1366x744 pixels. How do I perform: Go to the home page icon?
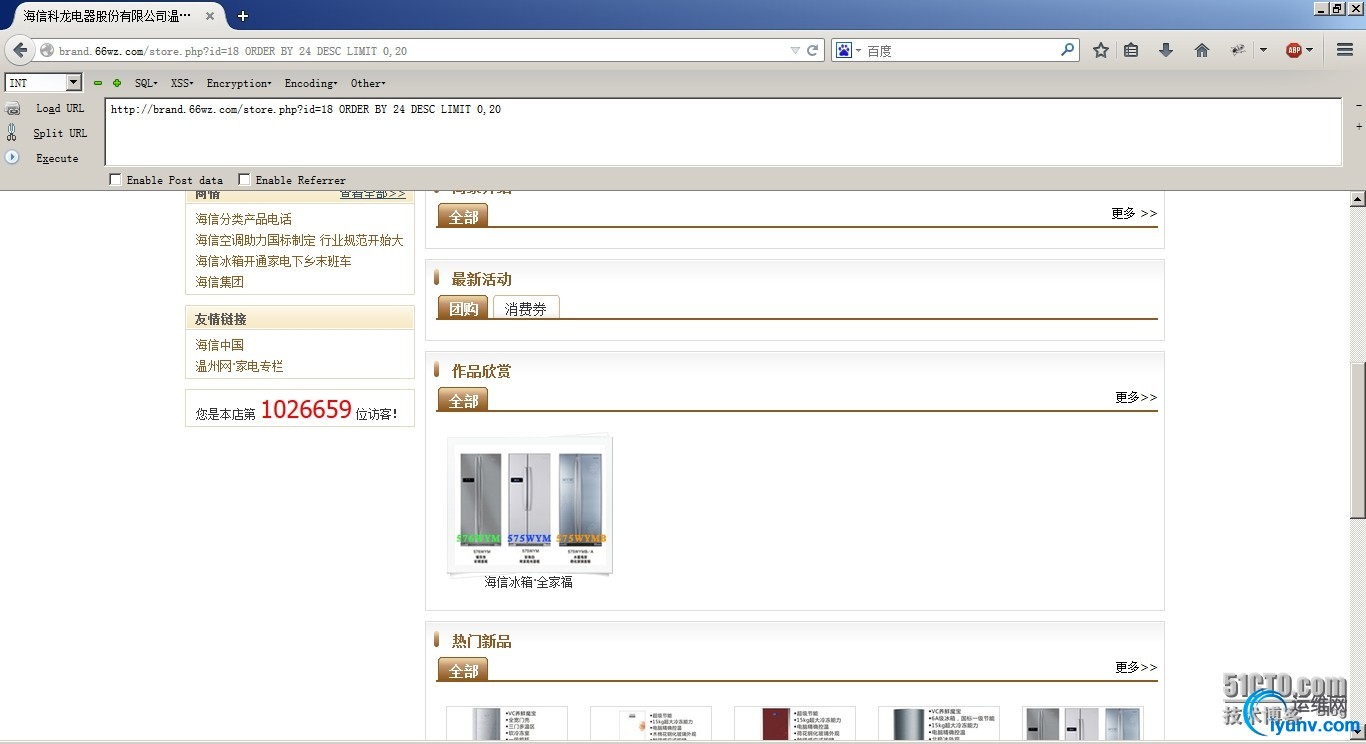(x=1202, y=50)
